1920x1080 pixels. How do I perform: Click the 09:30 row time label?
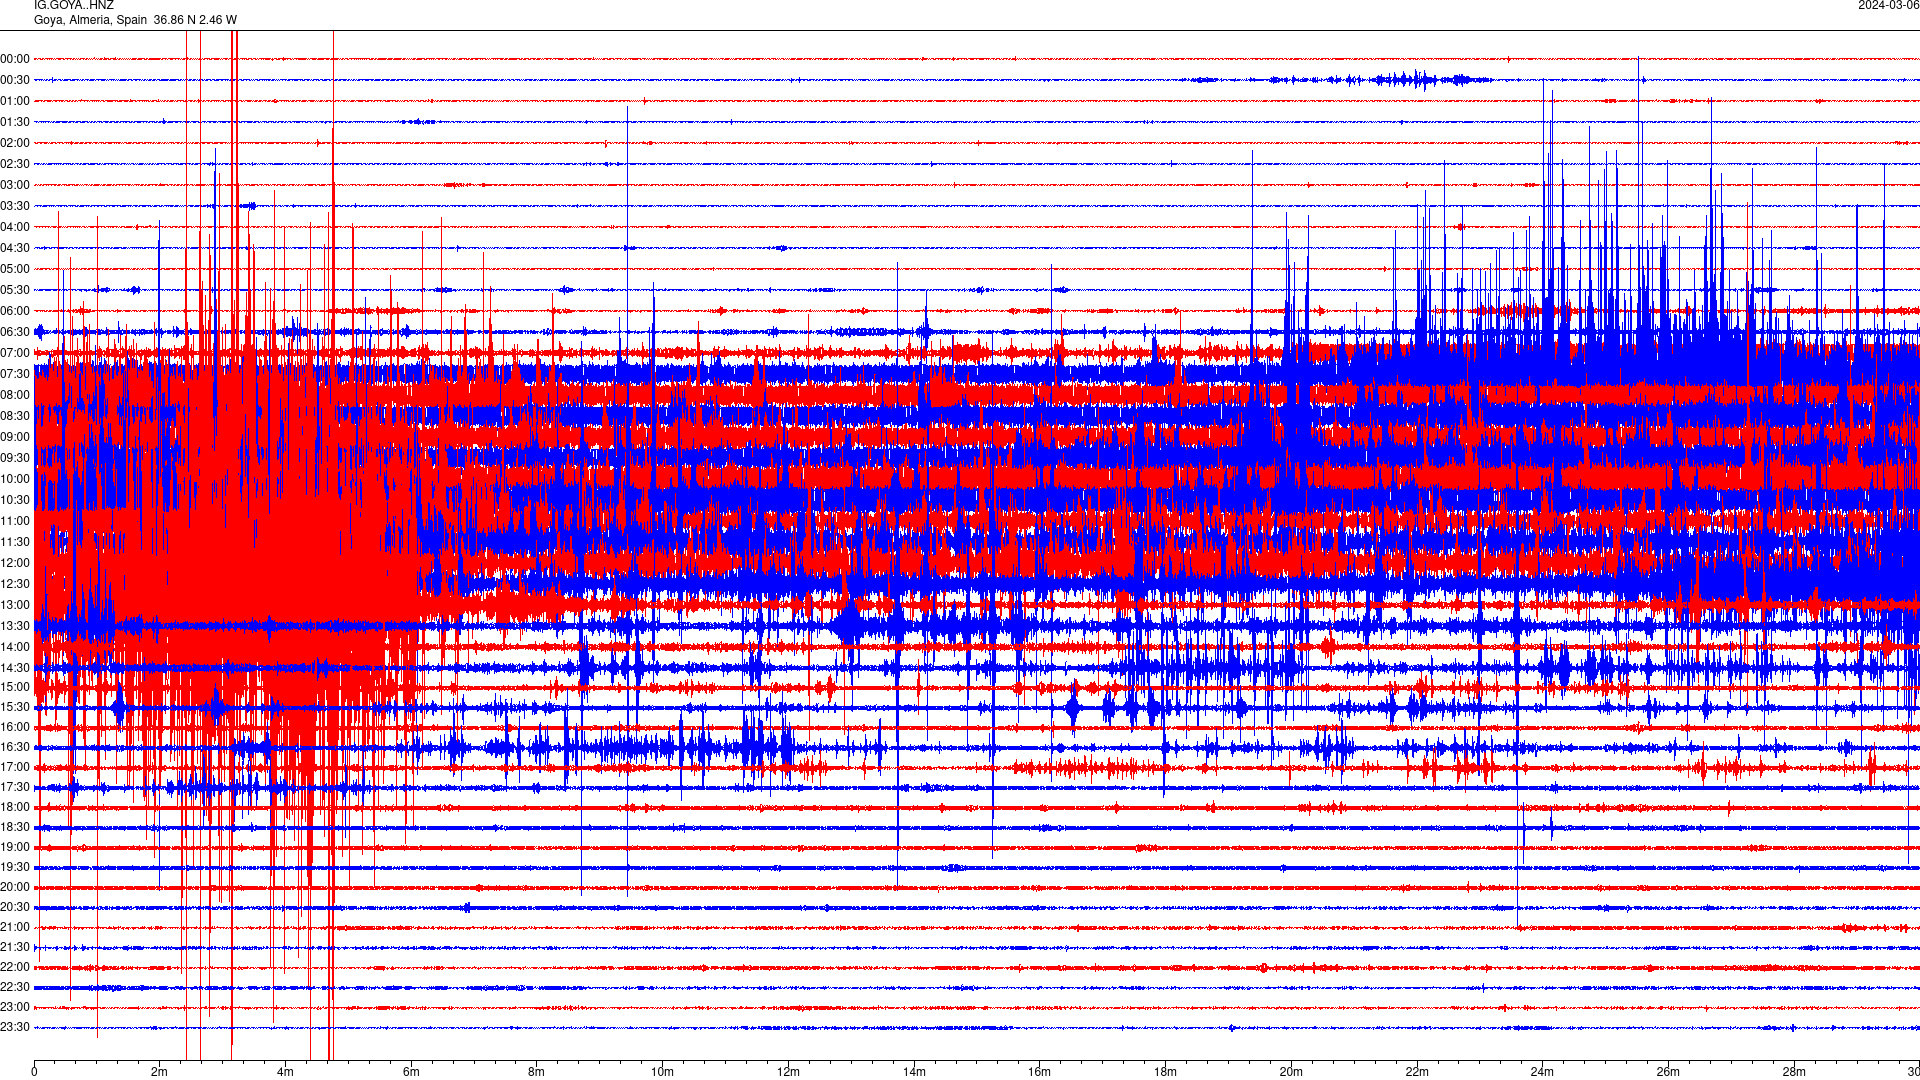(x=15, y=458)
